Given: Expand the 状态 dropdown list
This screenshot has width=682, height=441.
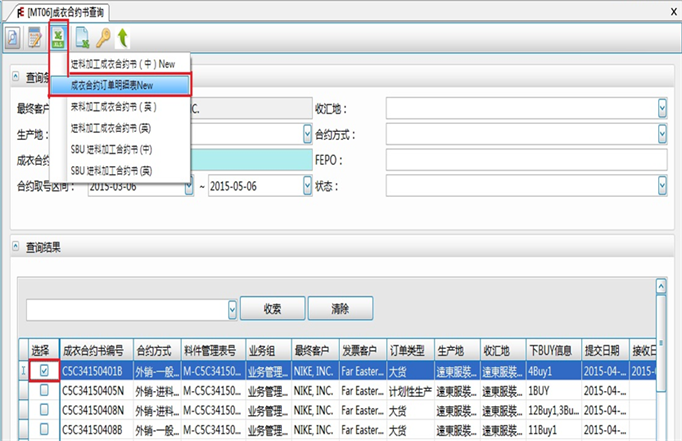Looking at the screenshot, I should (662, 186).
